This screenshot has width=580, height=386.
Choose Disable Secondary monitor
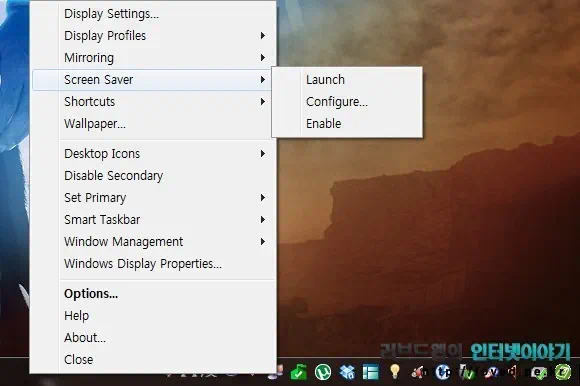click(153, 176)
